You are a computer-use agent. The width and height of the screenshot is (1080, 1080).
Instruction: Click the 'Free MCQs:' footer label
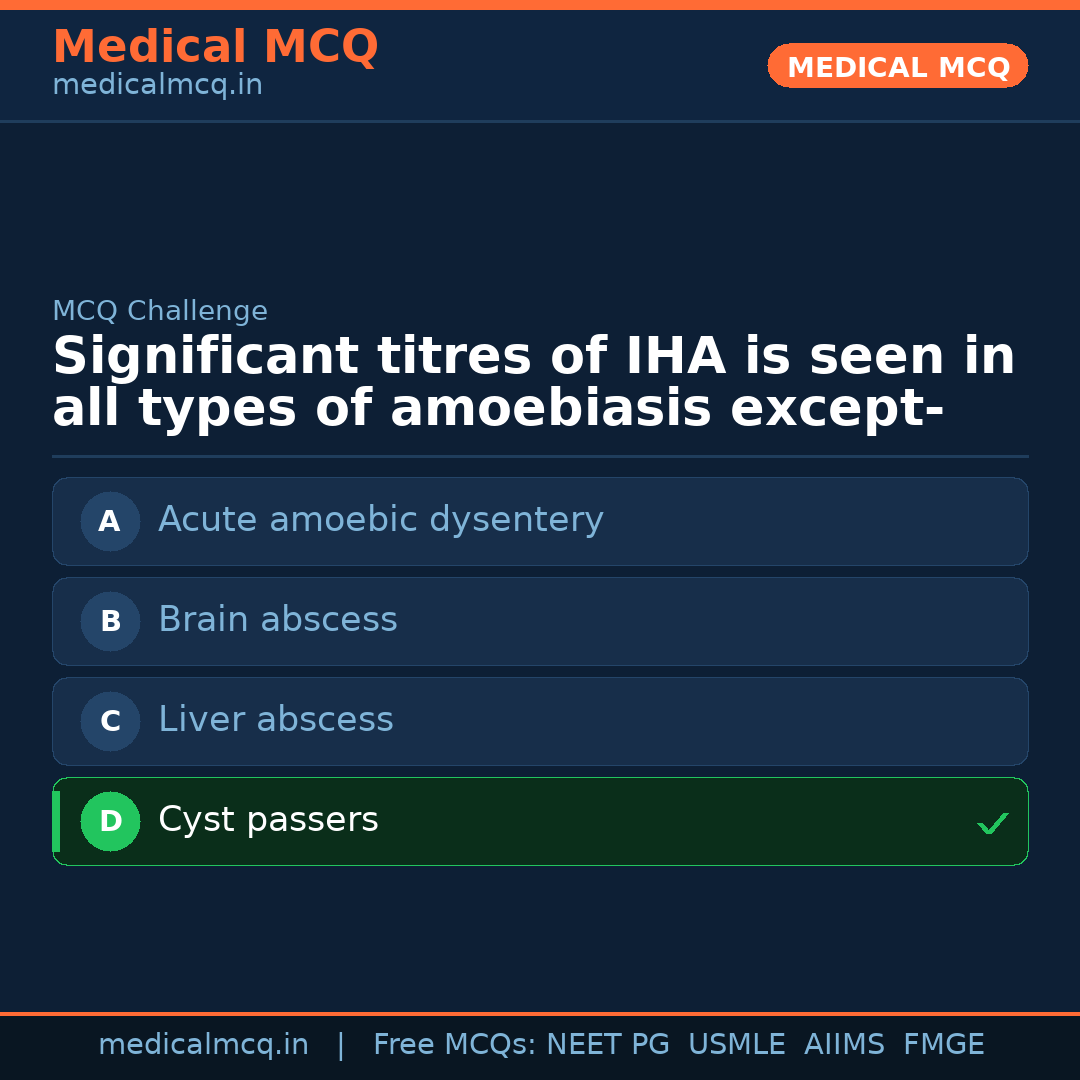tap(454, 1045)
